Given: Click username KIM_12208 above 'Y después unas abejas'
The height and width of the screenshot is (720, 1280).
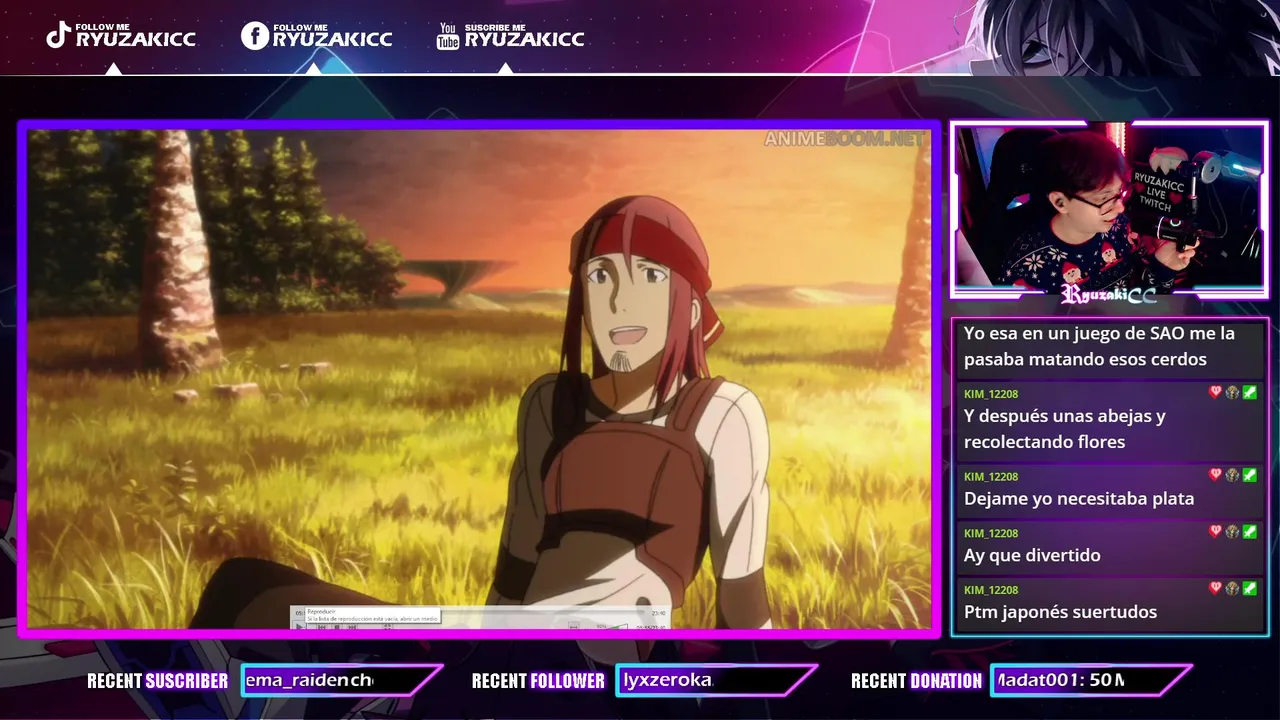Looking at the screenshot, I should tap(991, 394).
